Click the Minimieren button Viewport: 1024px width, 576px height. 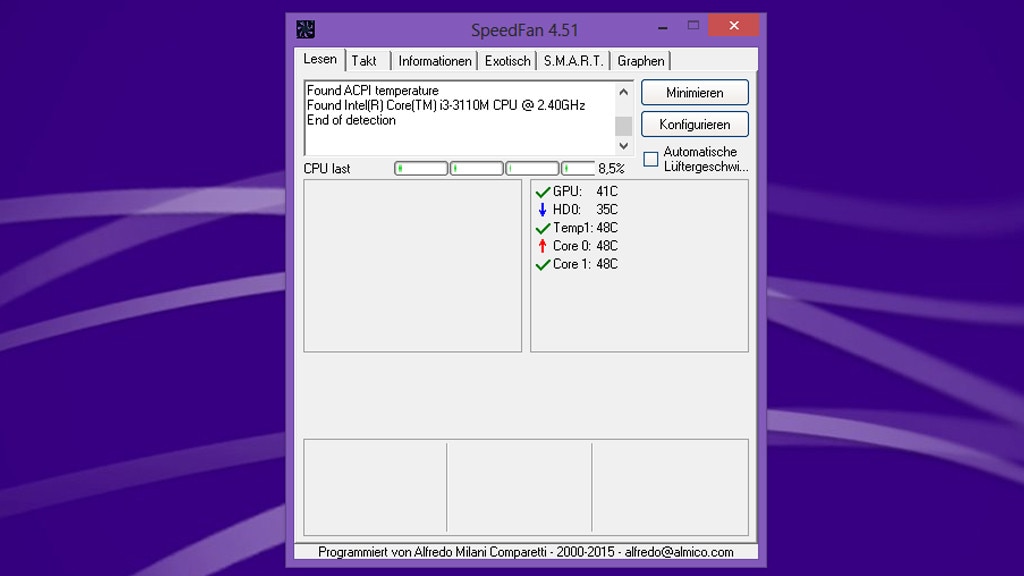[x=695, y=93]
